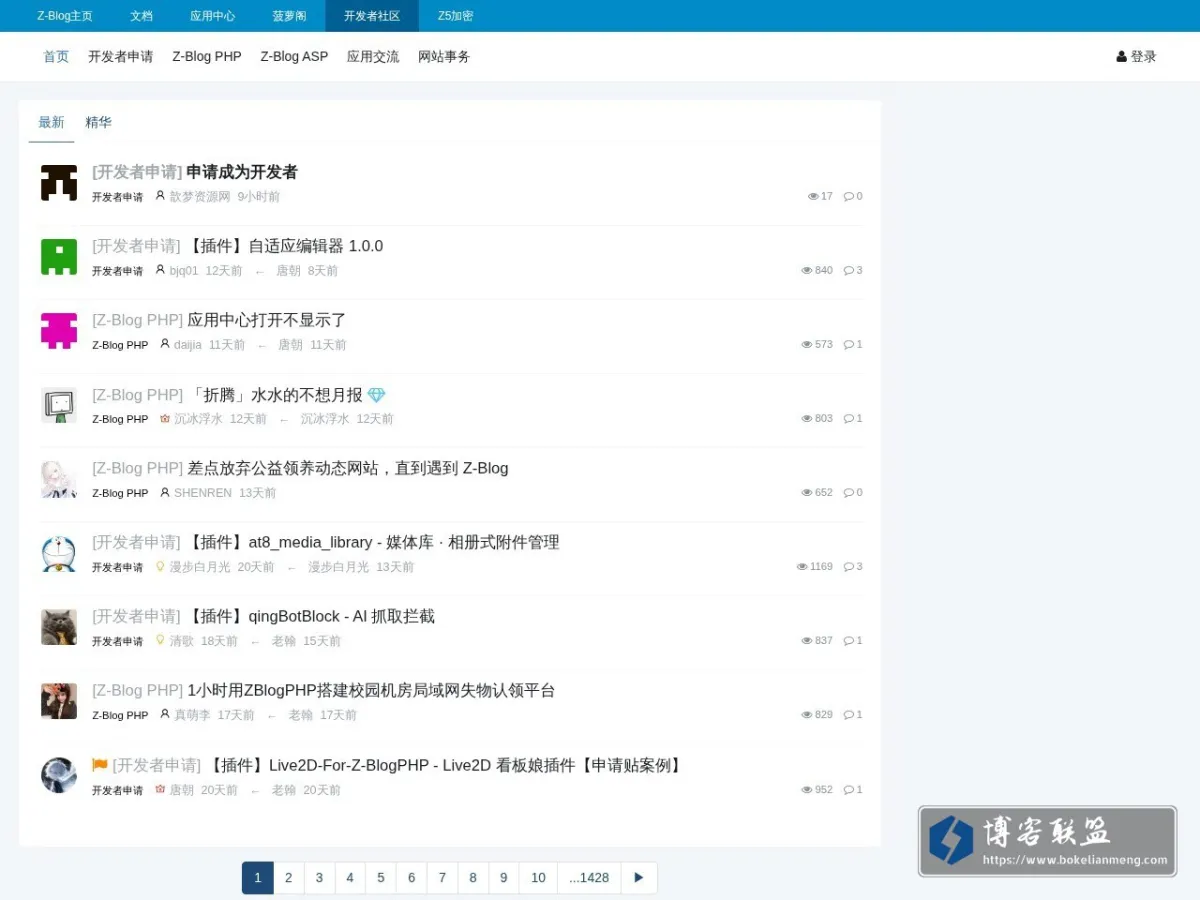Open post Live2D-For-Z-BlogPHP 看板娘插件
The width and height of the screenshot is (1200, 900).
click(x=446, y=765)
